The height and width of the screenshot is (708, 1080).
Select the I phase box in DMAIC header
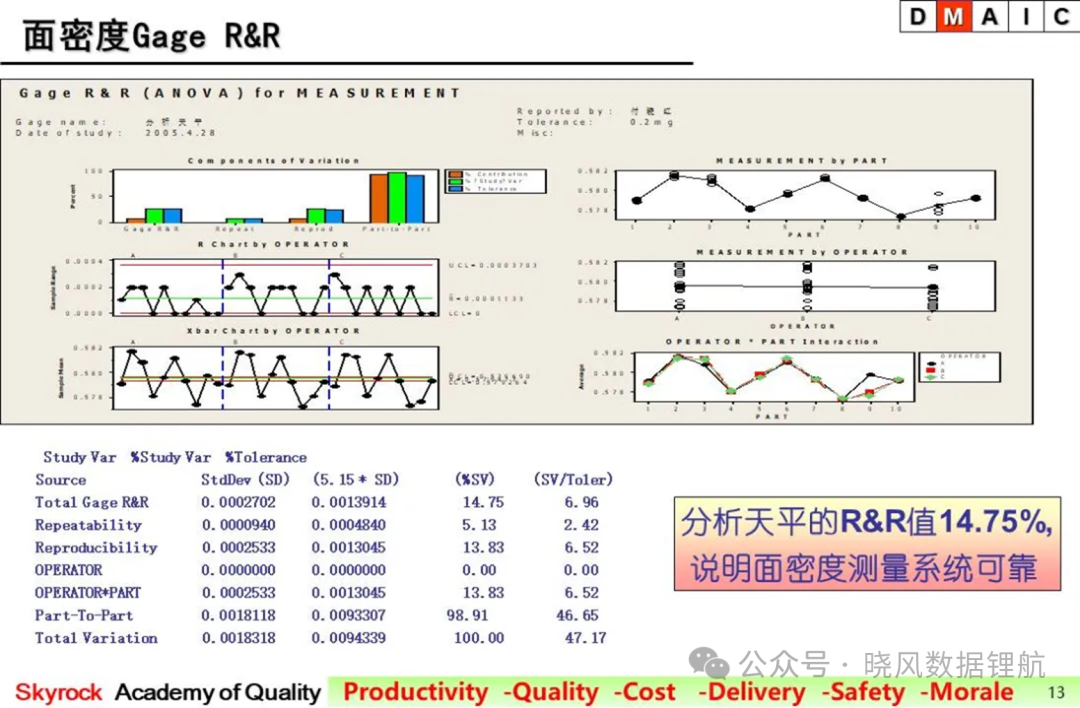click(x=1026, y=17)
